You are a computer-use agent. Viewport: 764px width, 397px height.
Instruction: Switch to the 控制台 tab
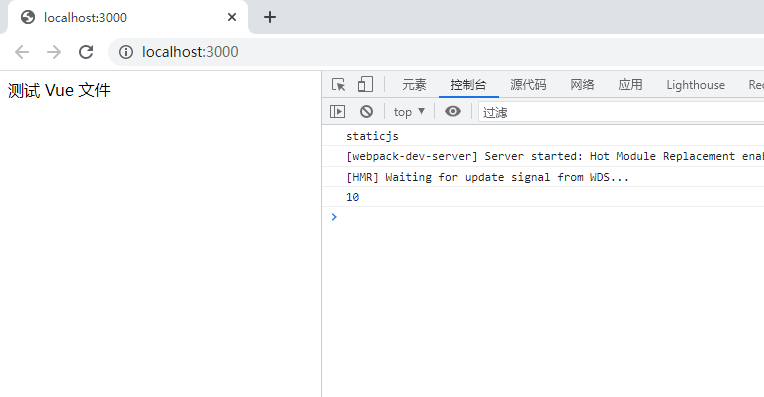click(x=468, y=85)
